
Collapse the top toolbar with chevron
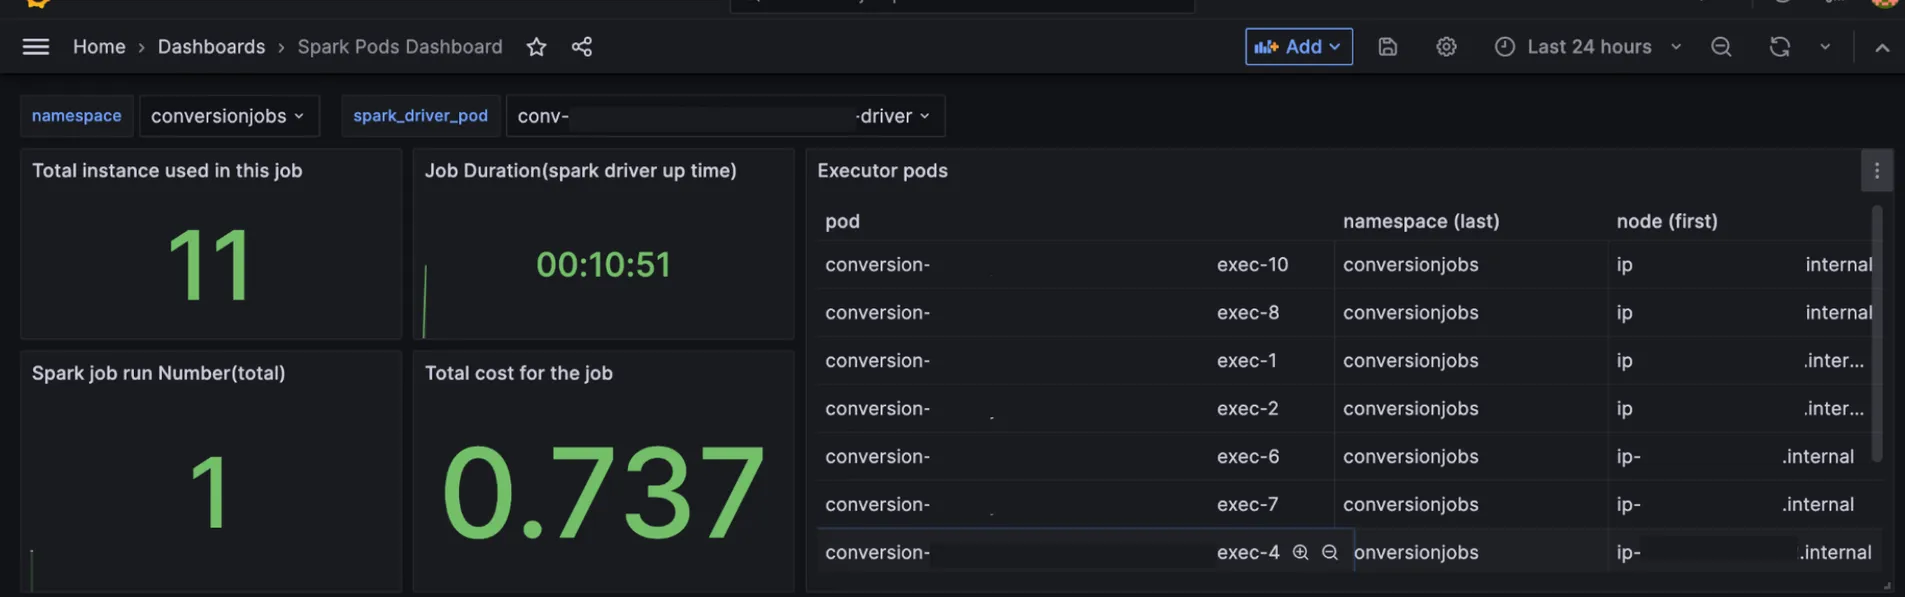pyautogui.click(x=1882, y=47)
